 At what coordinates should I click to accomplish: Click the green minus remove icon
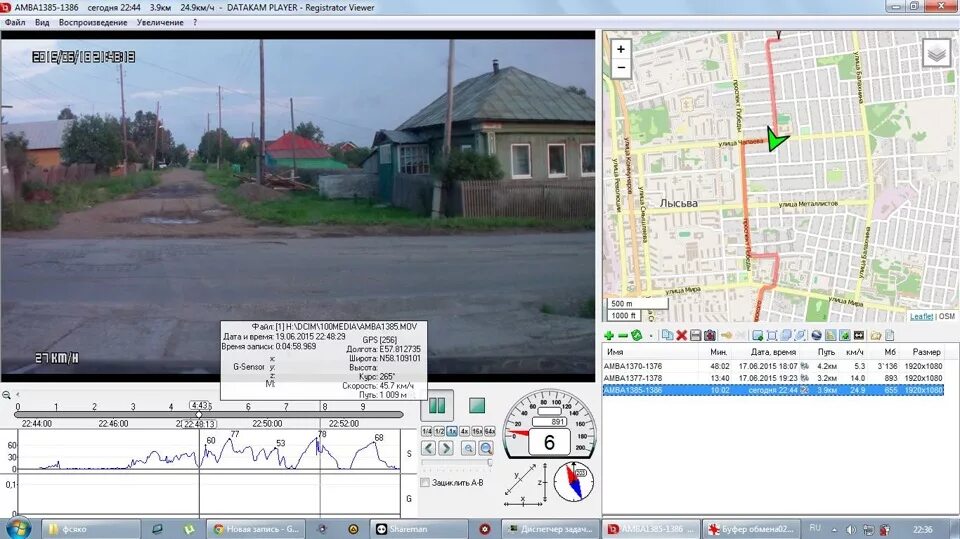coord(623,336)
